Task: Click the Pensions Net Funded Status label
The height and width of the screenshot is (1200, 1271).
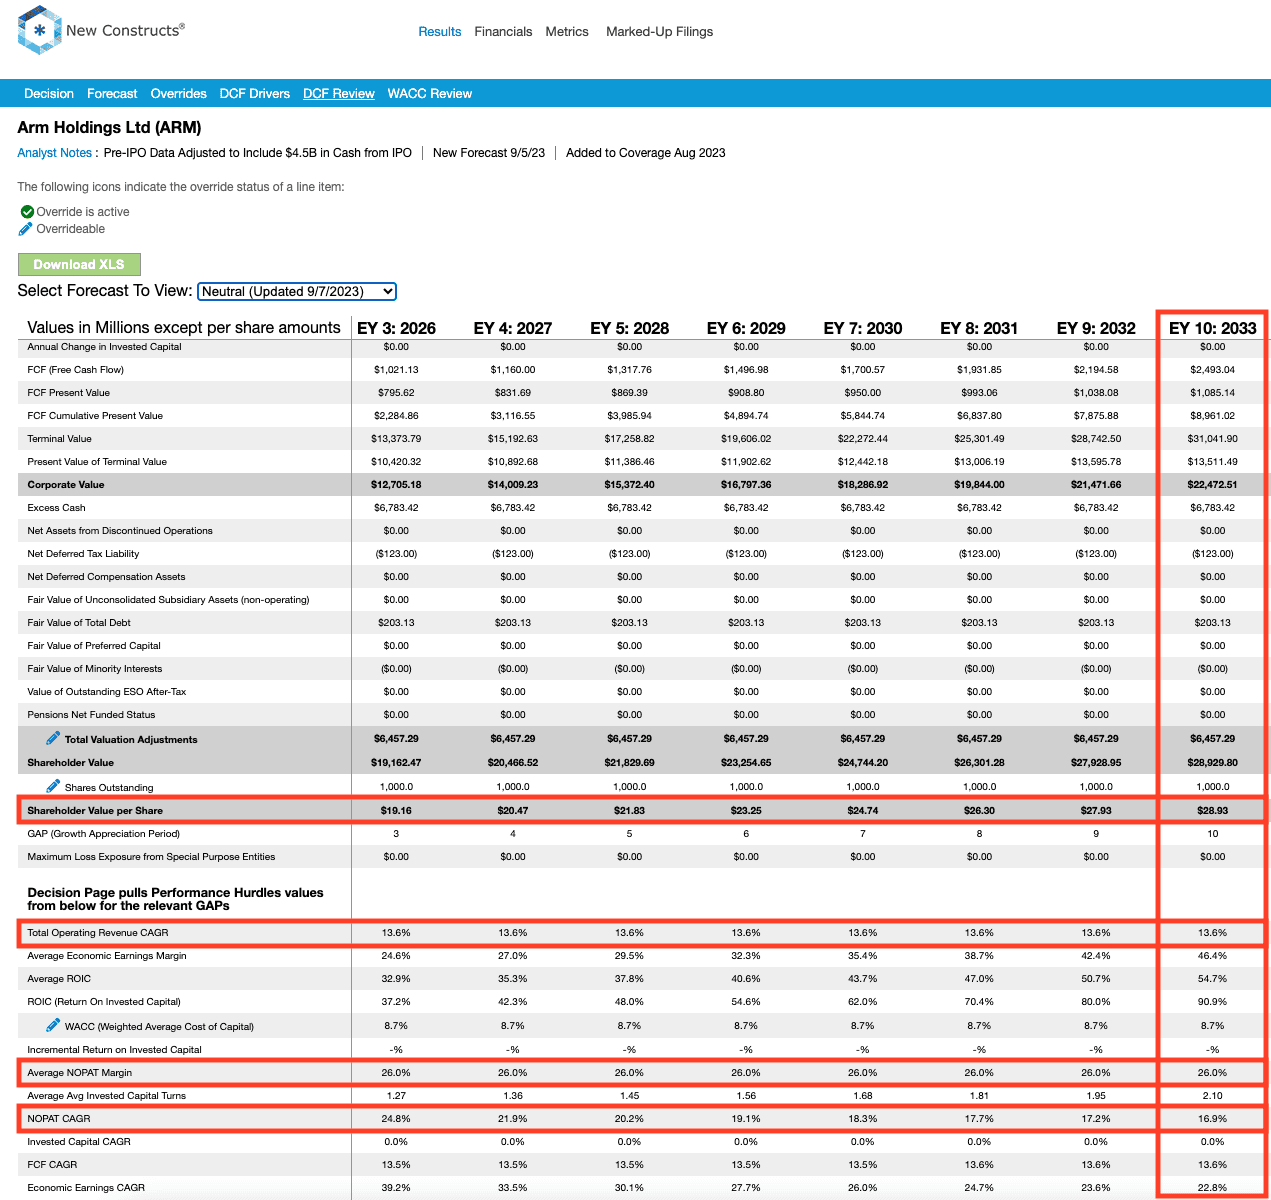Action: click(91, 715)
